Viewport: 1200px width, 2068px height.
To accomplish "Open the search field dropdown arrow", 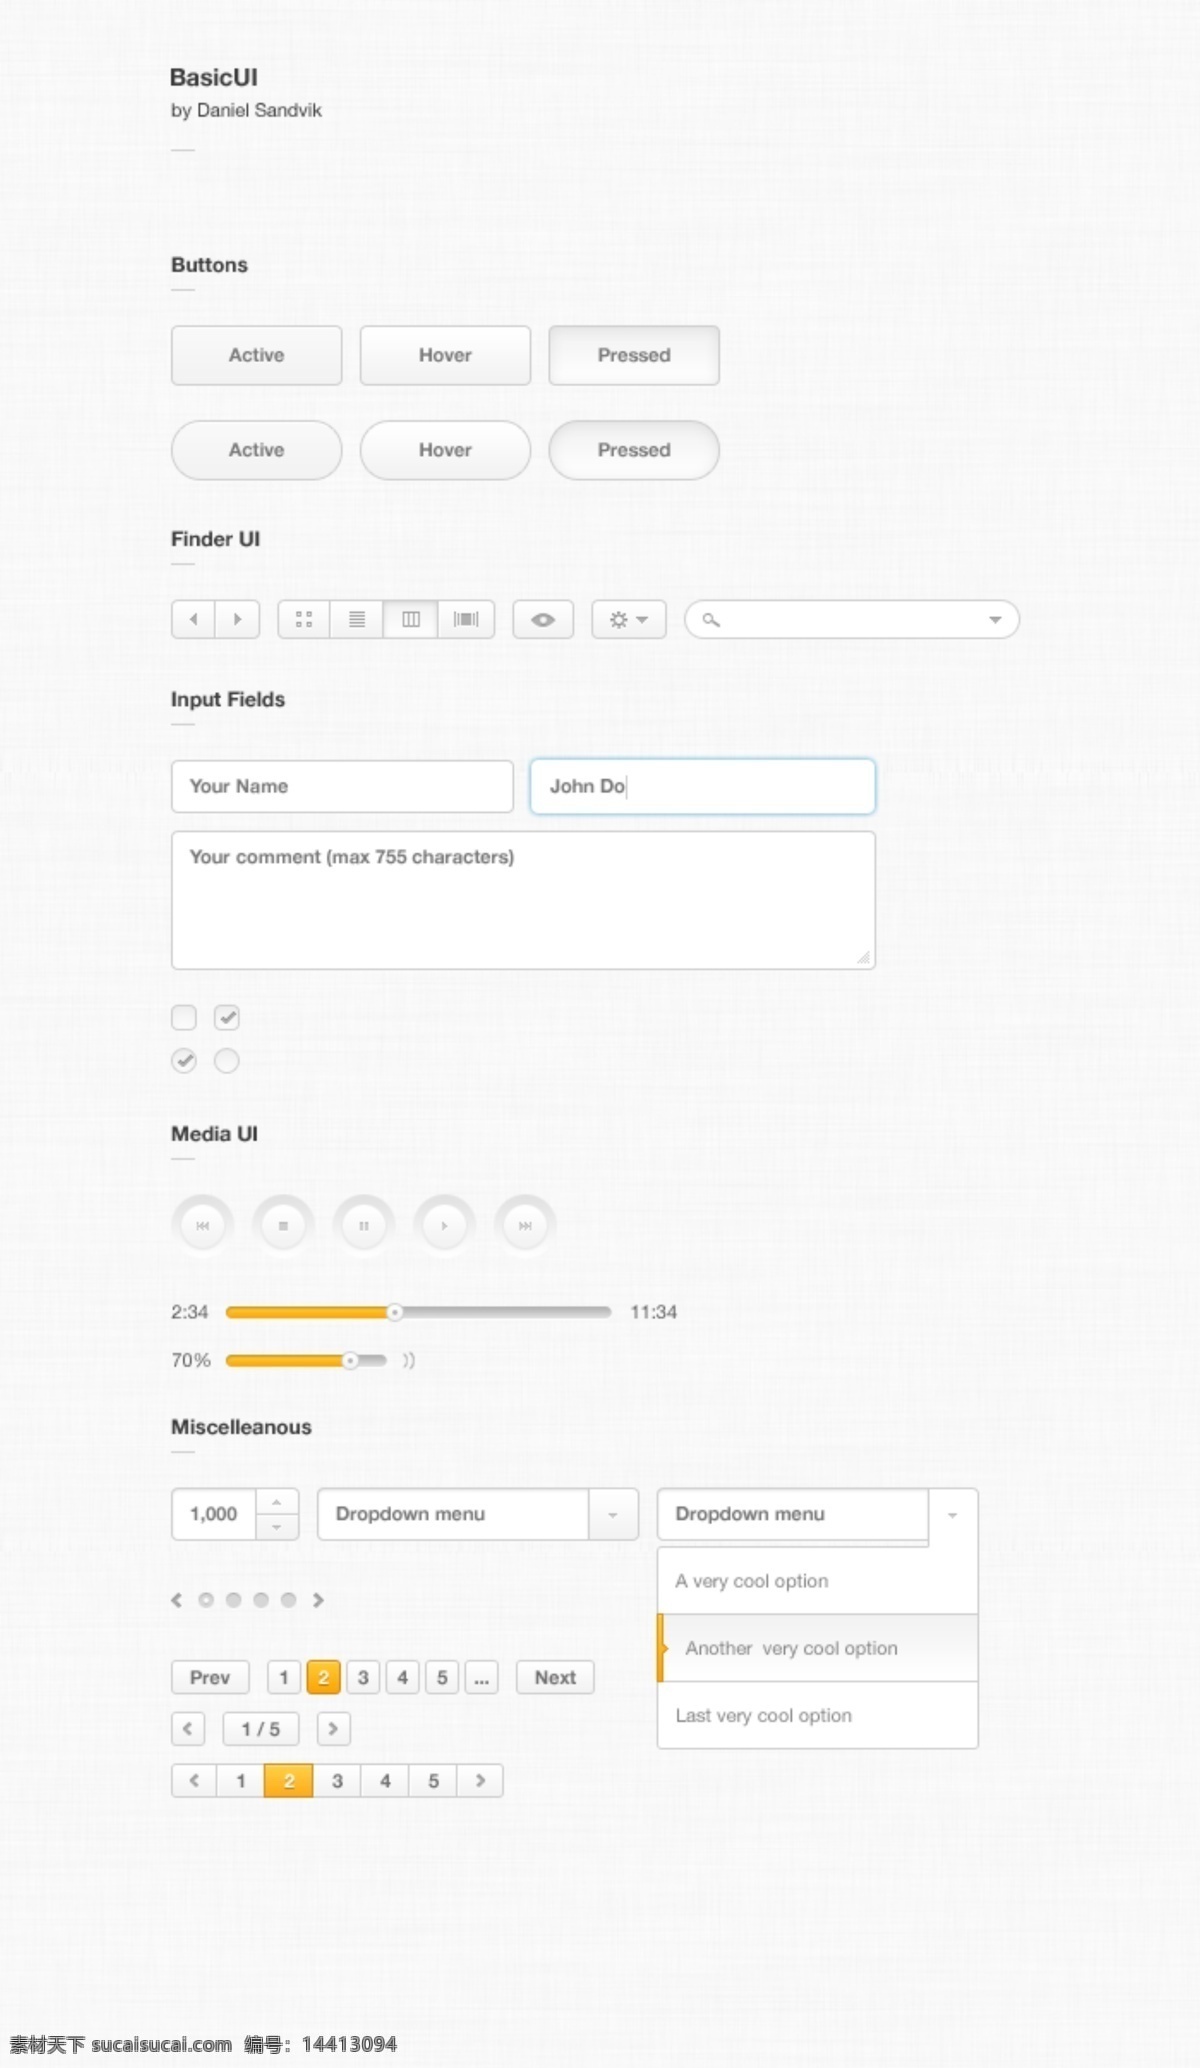I will (995, 620).
